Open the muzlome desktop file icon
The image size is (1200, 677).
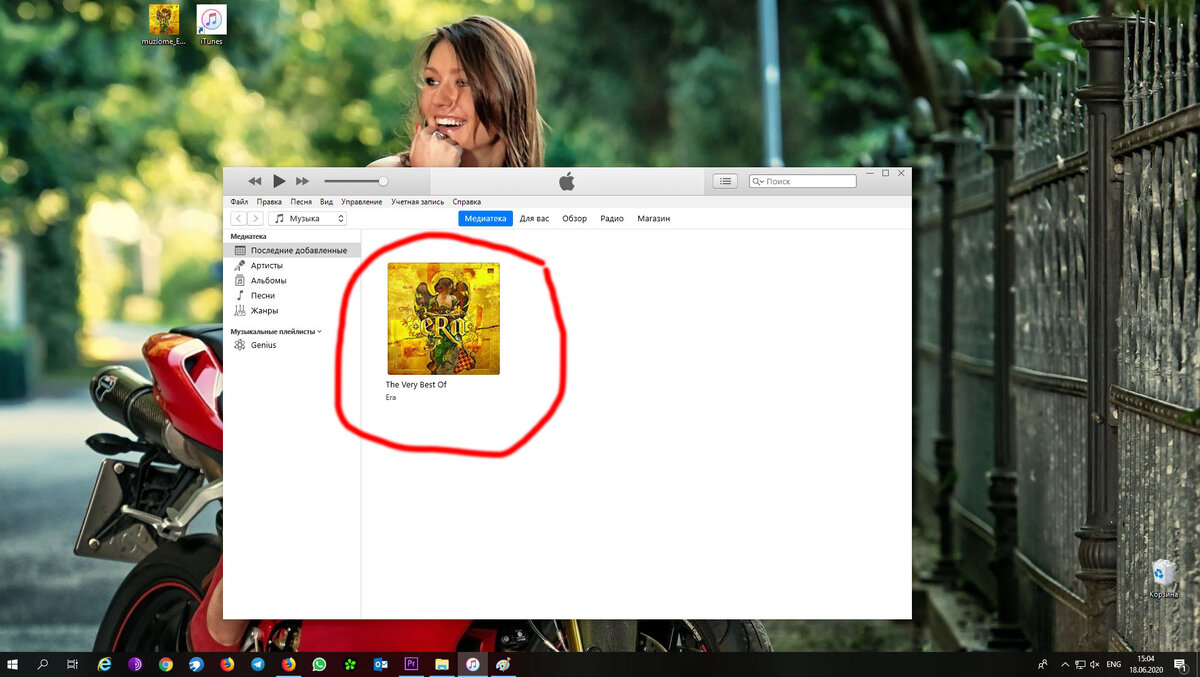[x=164, y=25]
